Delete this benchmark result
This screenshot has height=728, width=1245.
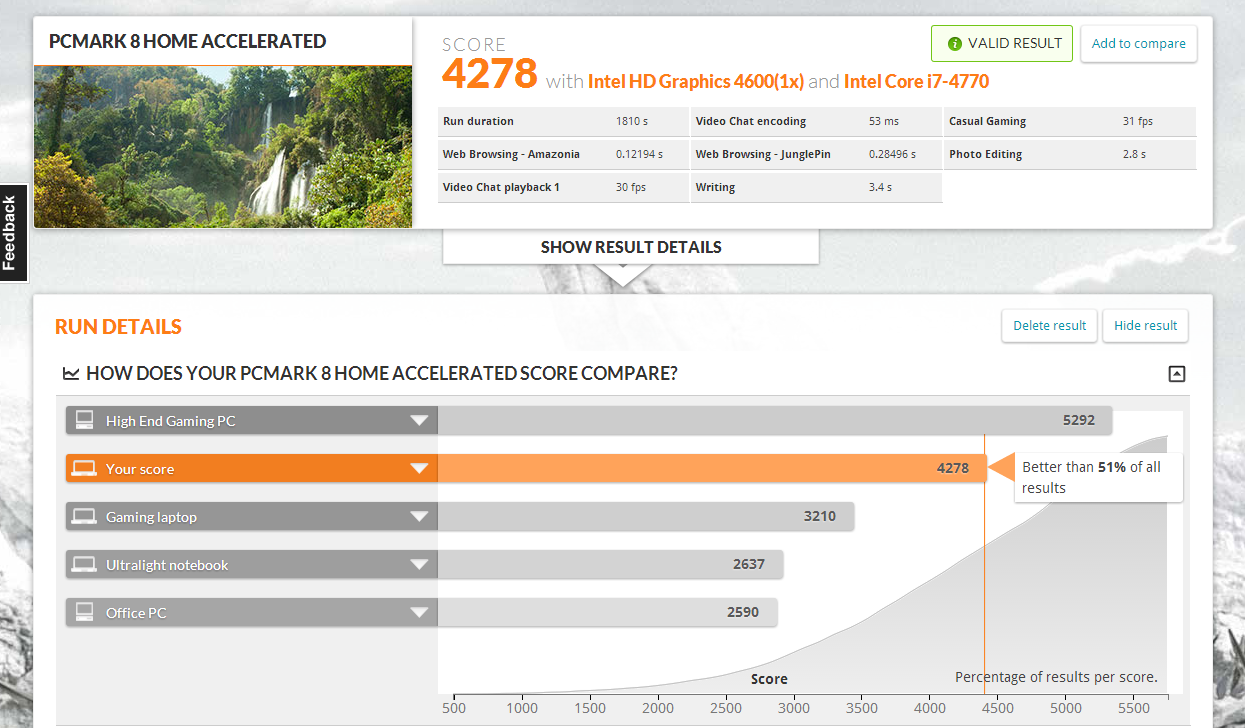[1050, 326]
